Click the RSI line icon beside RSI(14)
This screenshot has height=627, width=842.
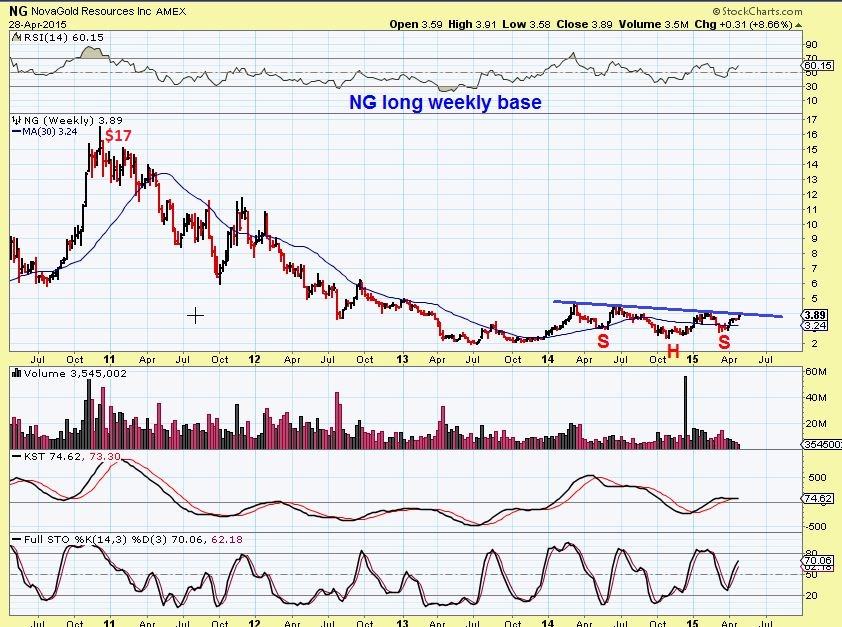click(x=17, y=38)
